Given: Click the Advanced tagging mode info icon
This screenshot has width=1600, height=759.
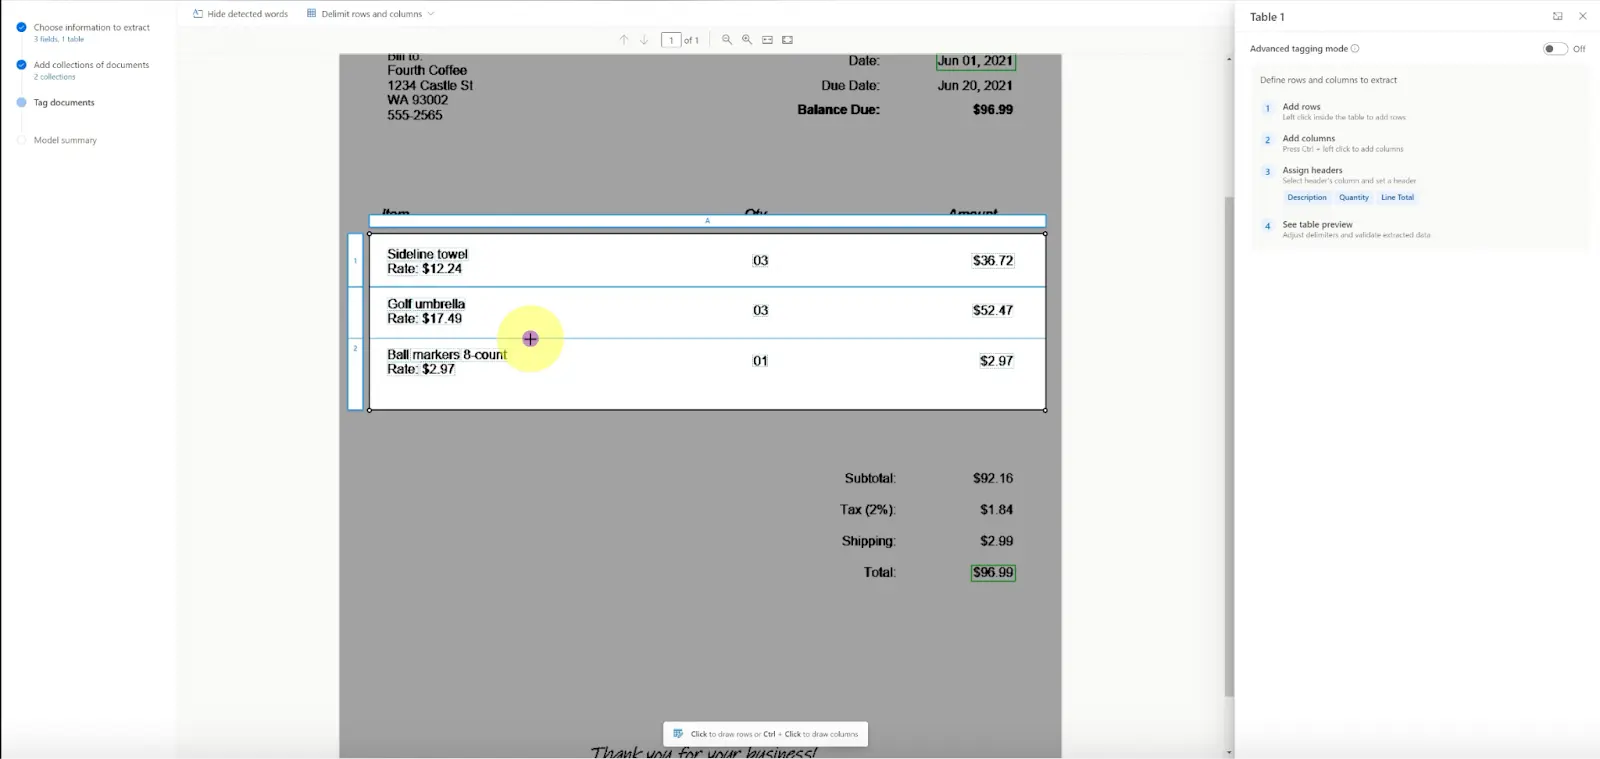Looking at the screenshot, I should tap(1355, 48).
